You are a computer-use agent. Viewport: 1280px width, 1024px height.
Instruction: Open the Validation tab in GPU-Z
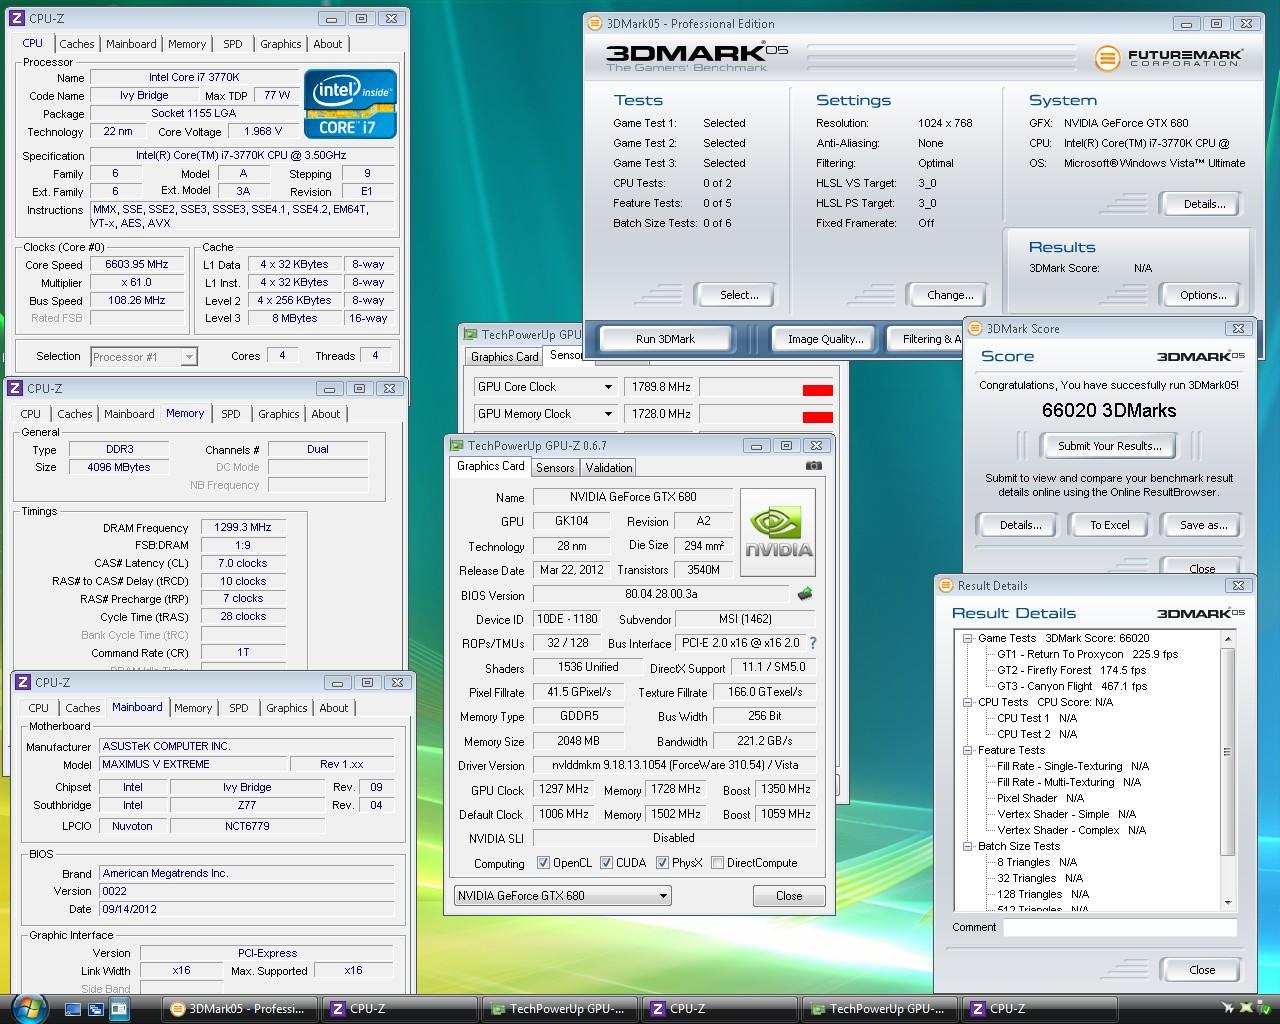609,467
